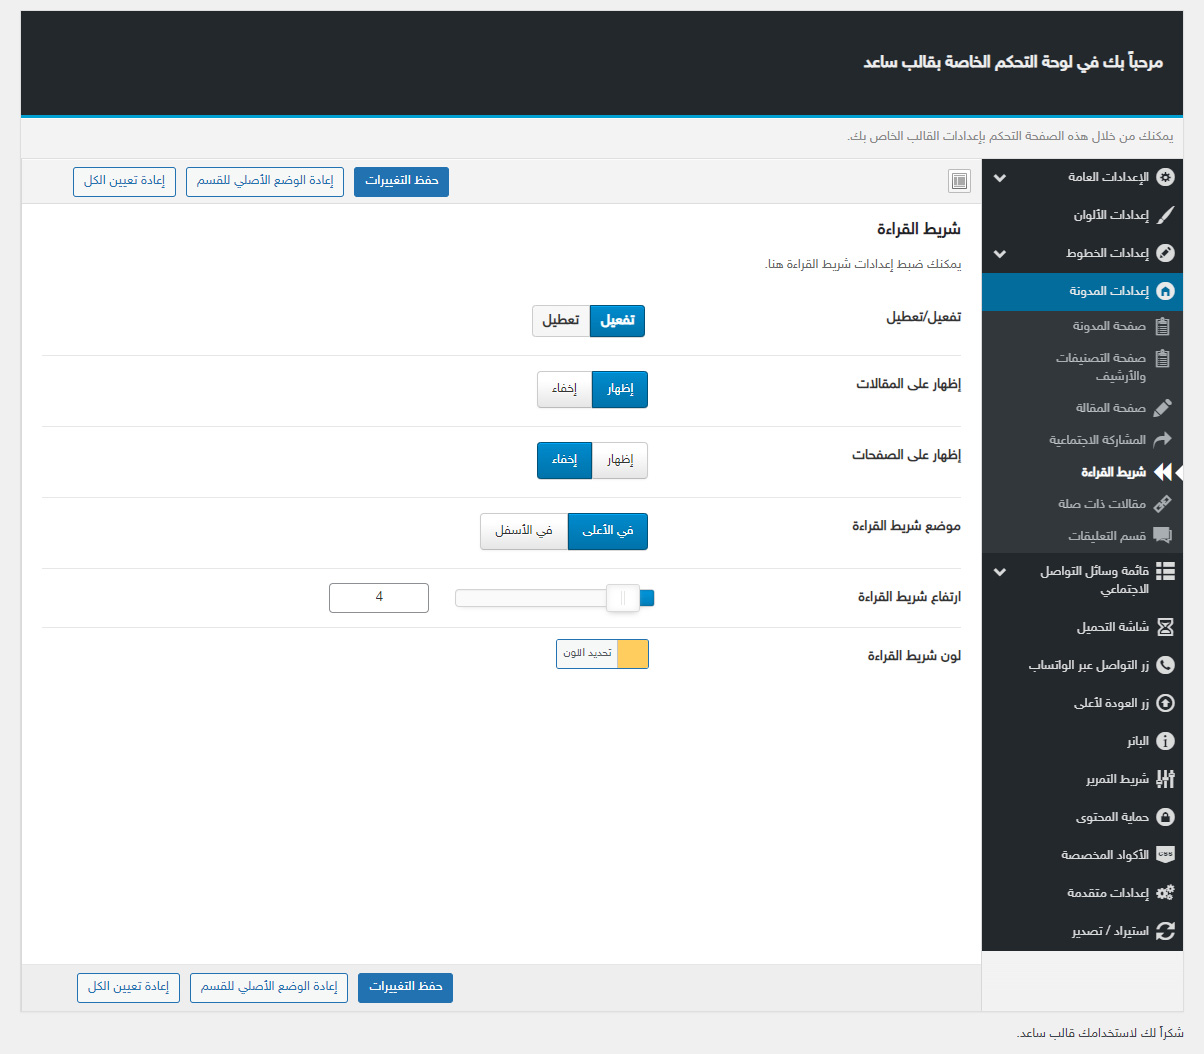Expand social media list section chevron
The width and height of the screenshot is (1204, 1054).
pos(1000,573)
